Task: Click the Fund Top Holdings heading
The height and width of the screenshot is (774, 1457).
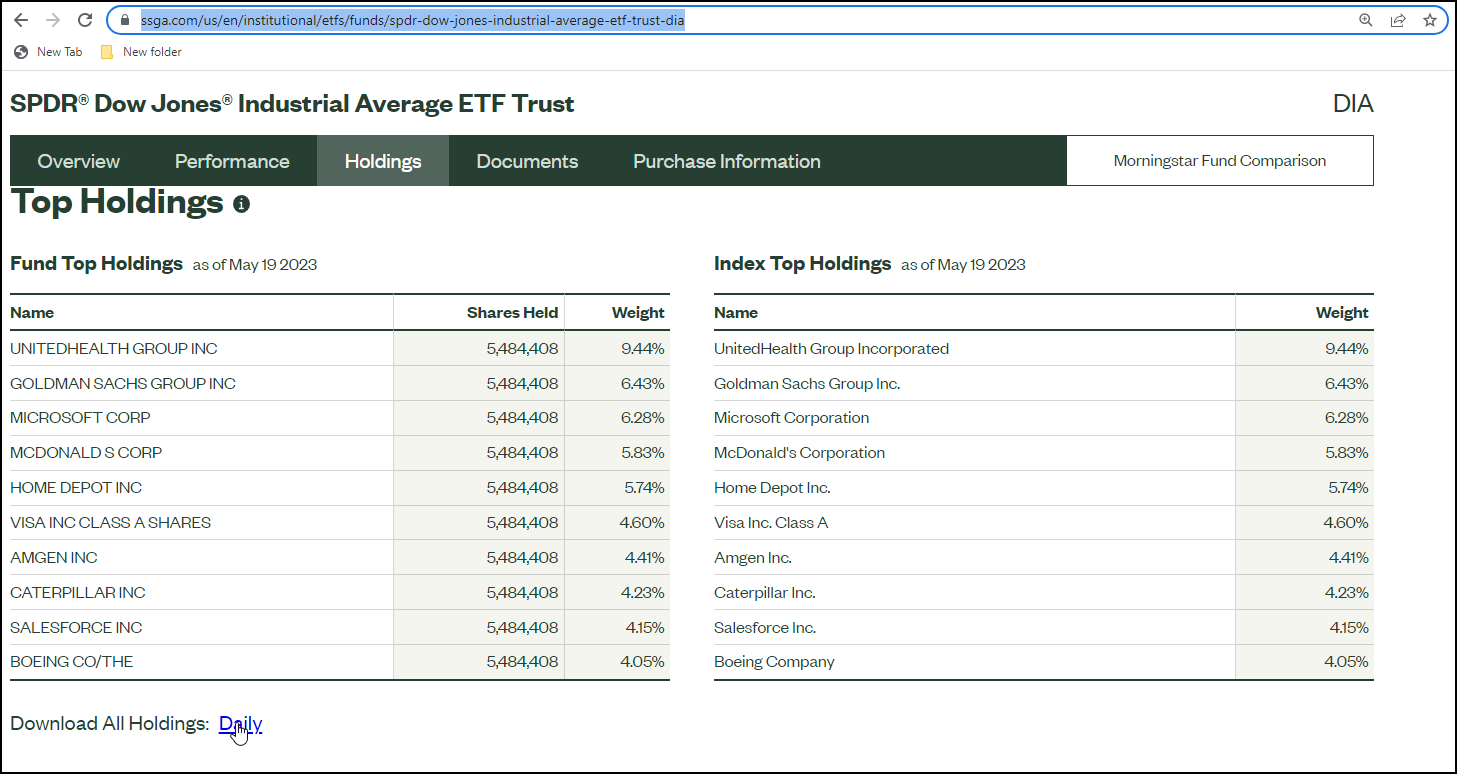Action: (97, 264)
